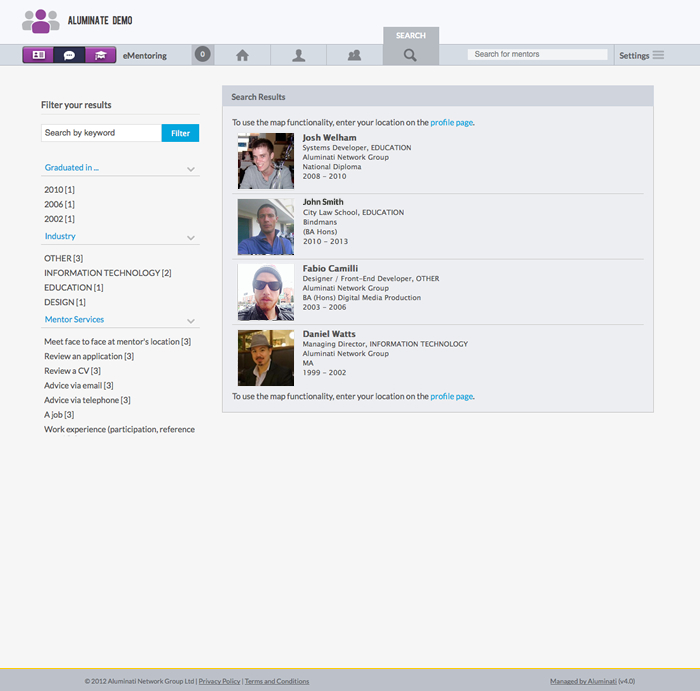This screenshot has height=691, width=700.
Task: Open Josh Welham's profile photo
Action: coord(266,161)
